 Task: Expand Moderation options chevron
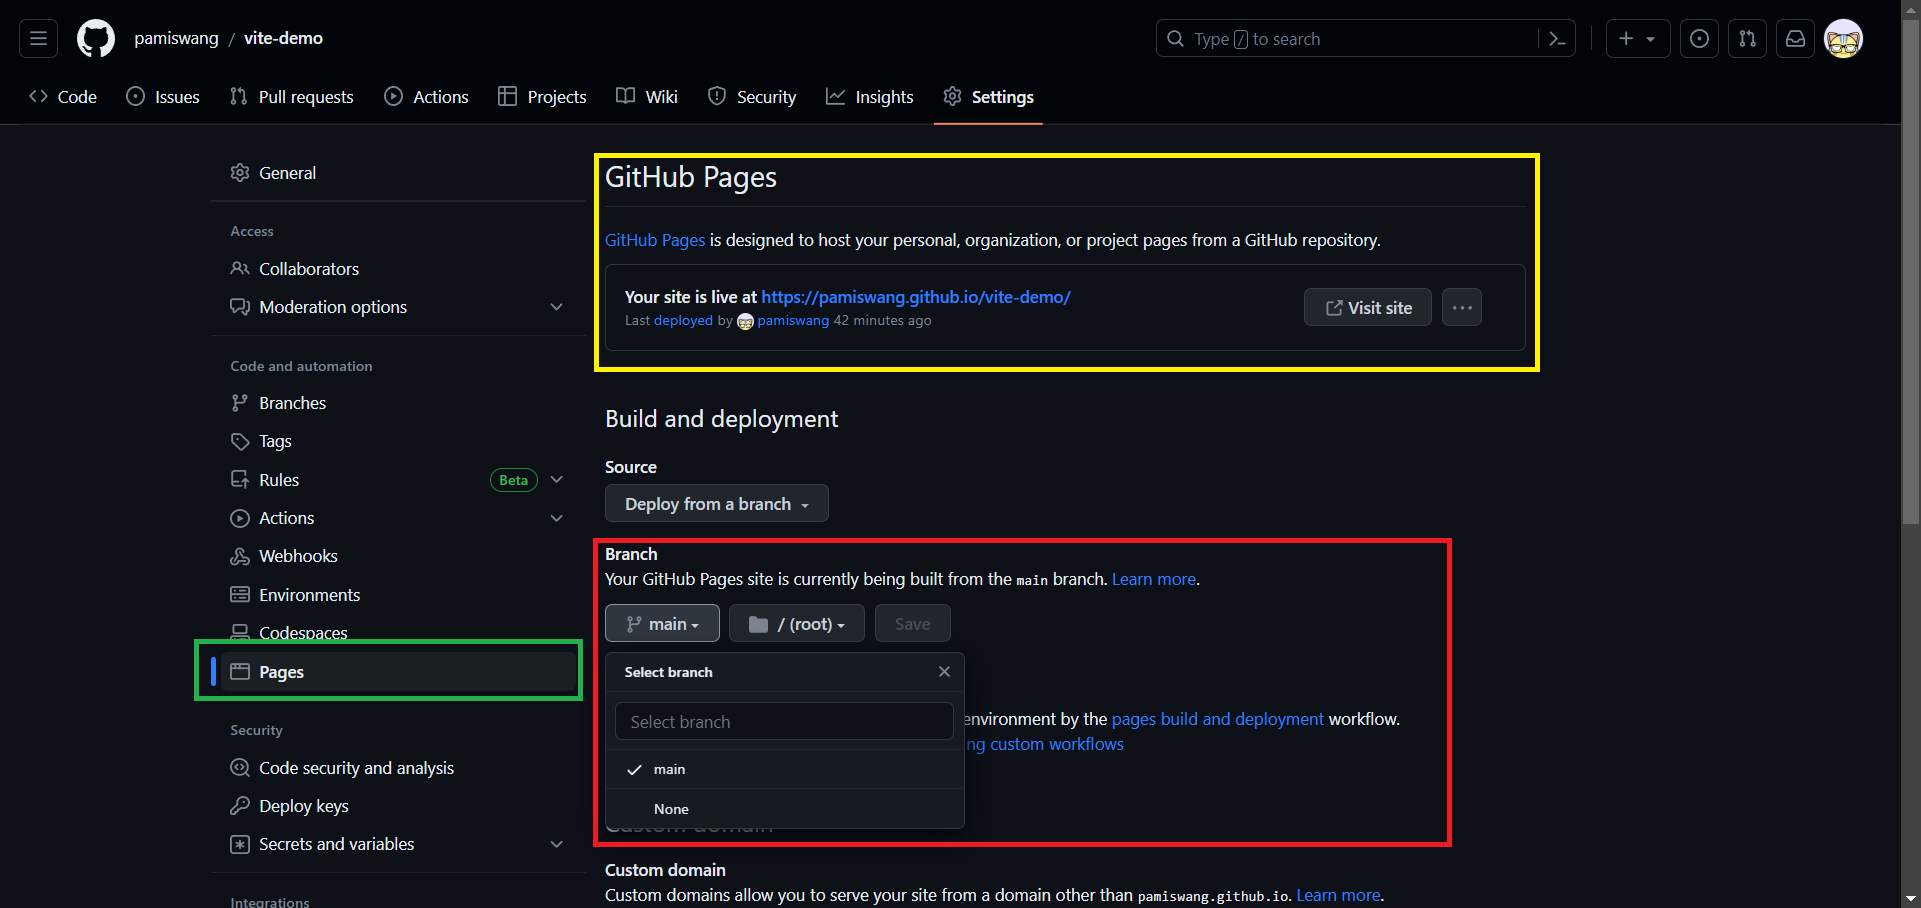coord(557,307)
